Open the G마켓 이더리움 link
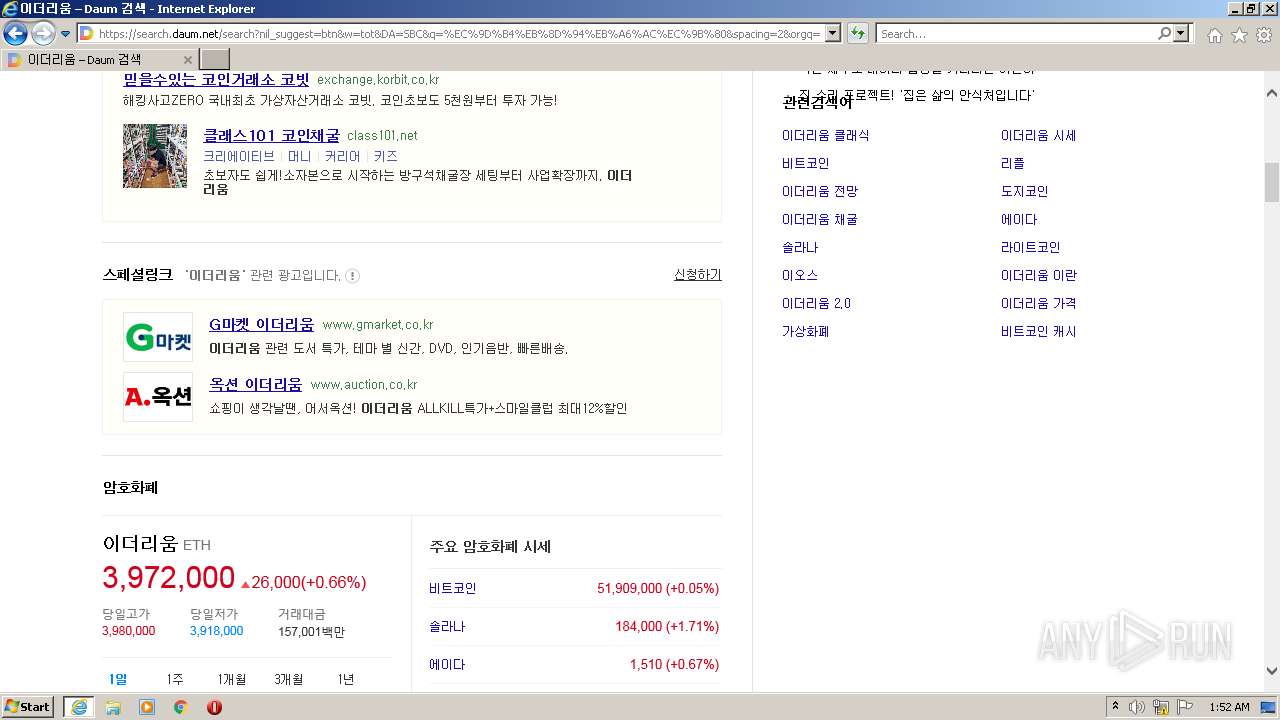1280x720 pixels. pos(261,324)
